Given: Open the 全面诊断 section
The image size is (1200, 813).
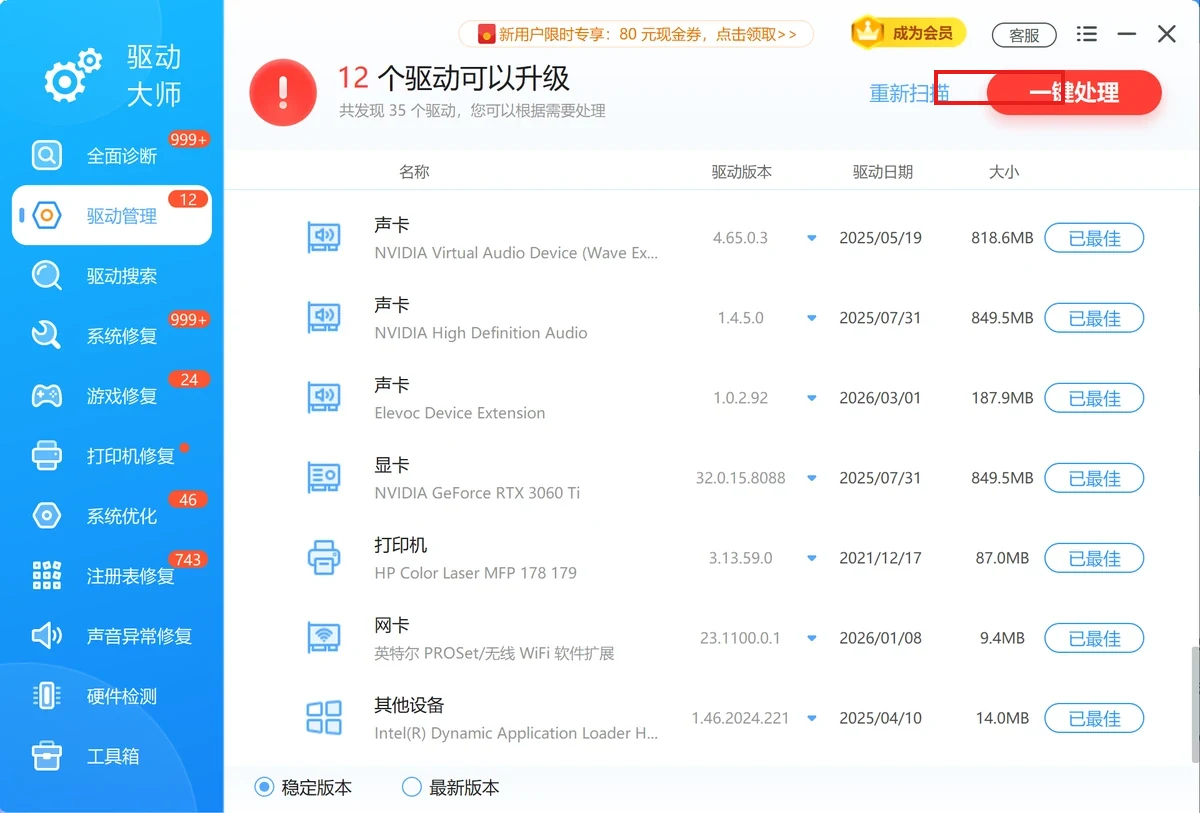Looking at the screenshot, I should 112,156.
